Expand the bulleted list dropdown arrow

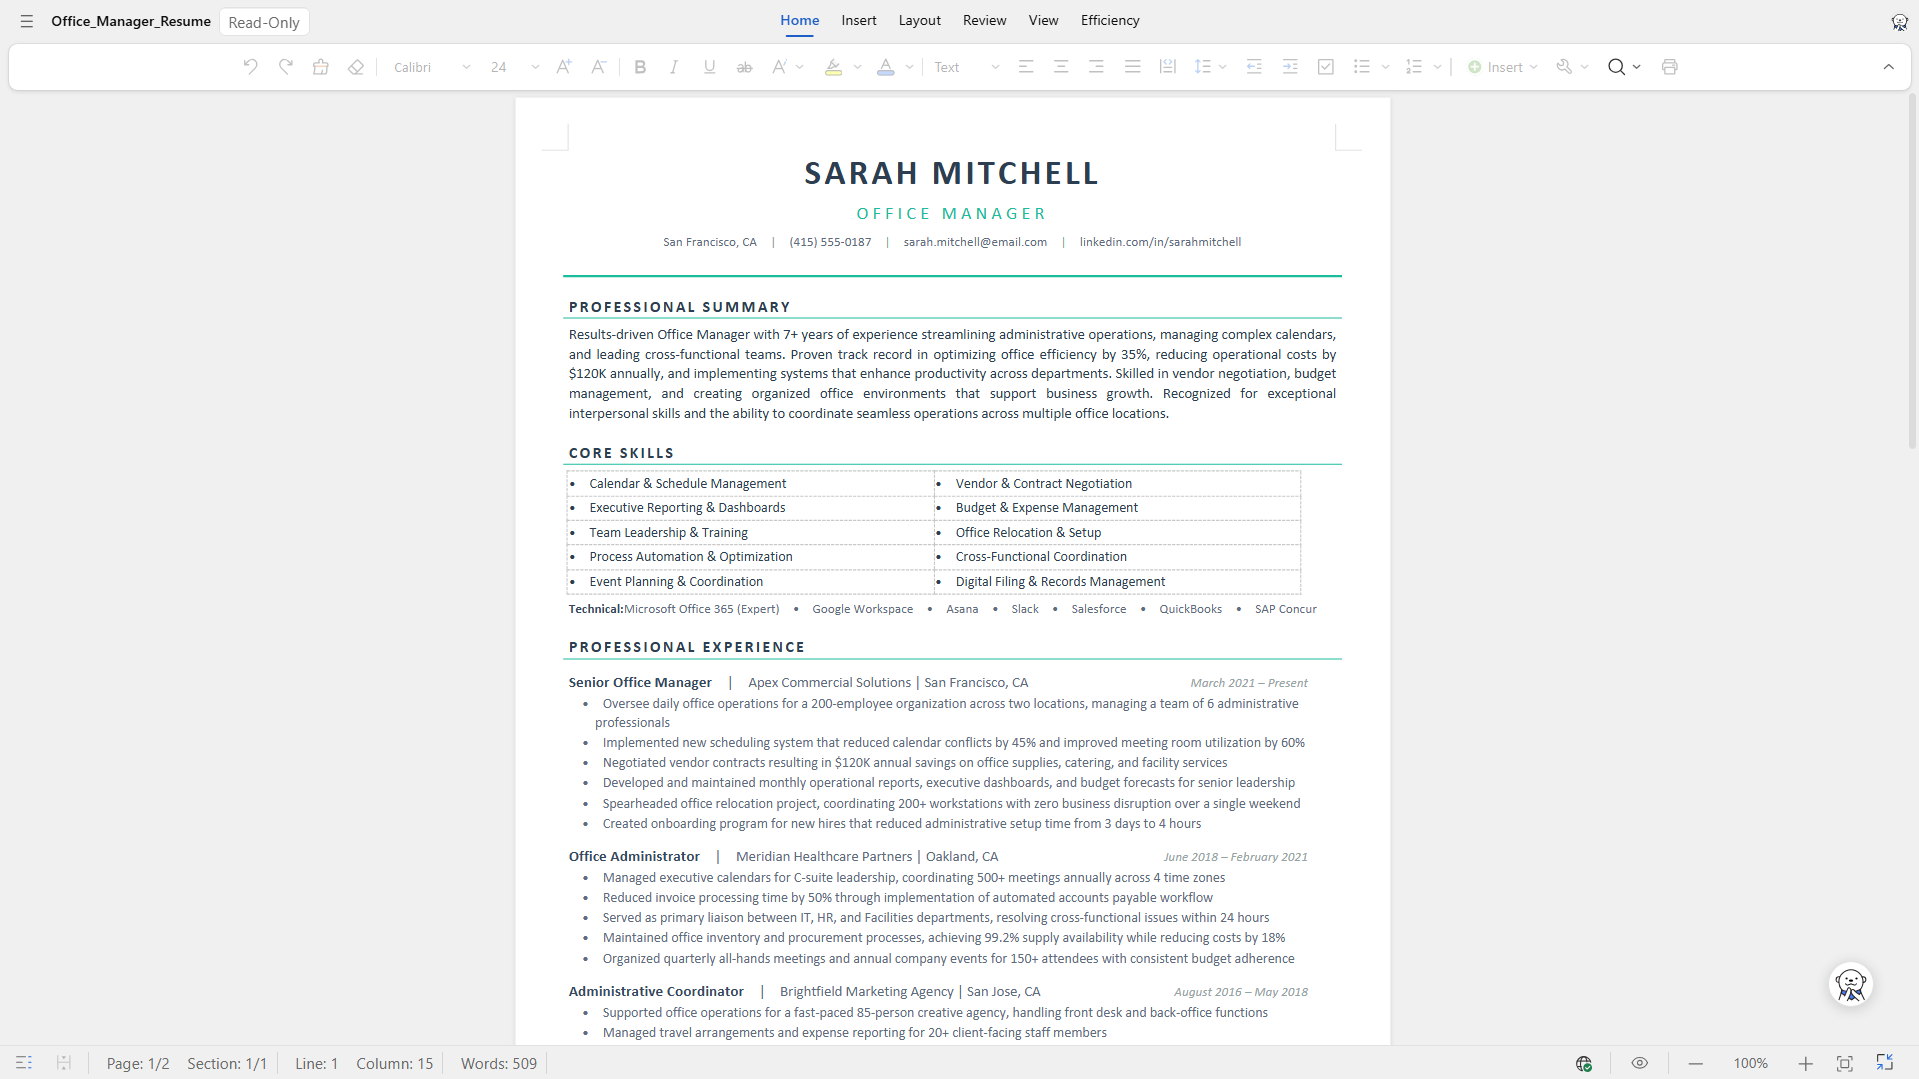pyautogui.click(x=1385, y=67)
